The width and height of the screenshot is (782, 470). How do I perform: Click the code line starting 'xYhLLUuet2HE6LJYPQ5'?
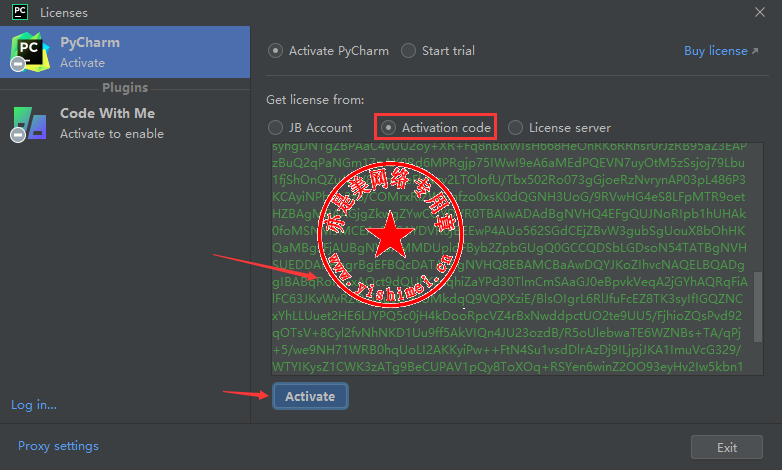507,316
